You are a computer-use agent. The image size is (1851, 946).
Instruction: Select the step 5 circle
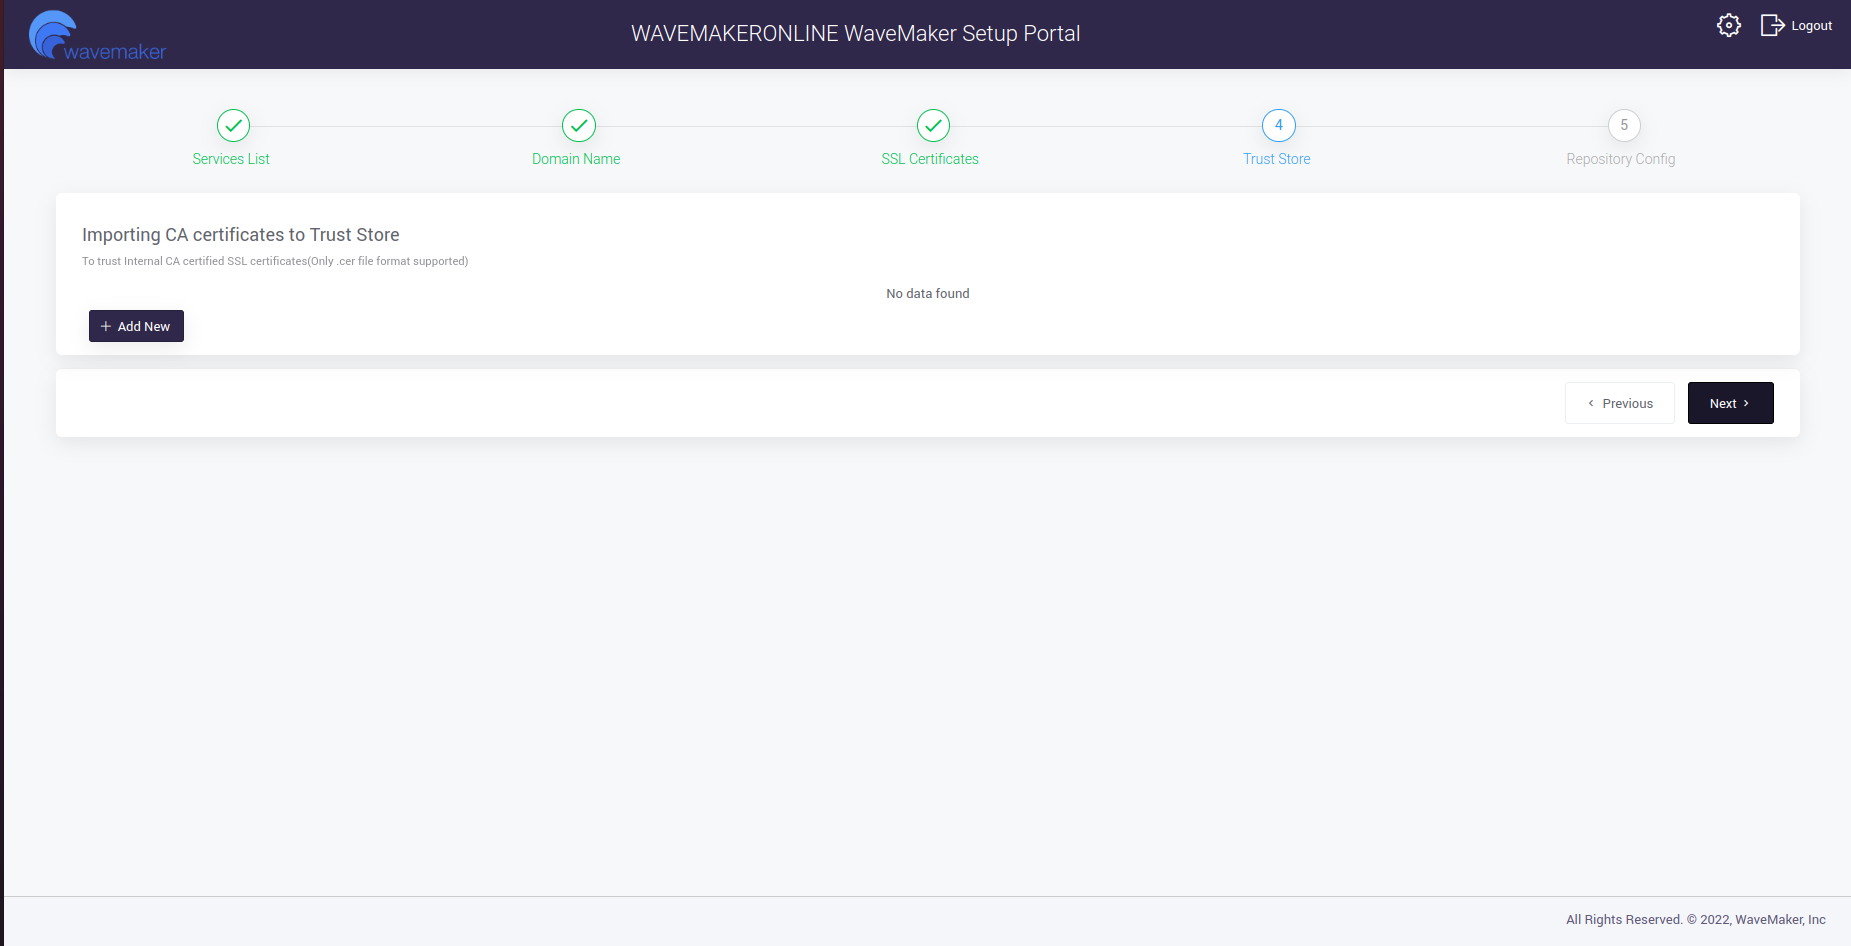coord(1623,126)
